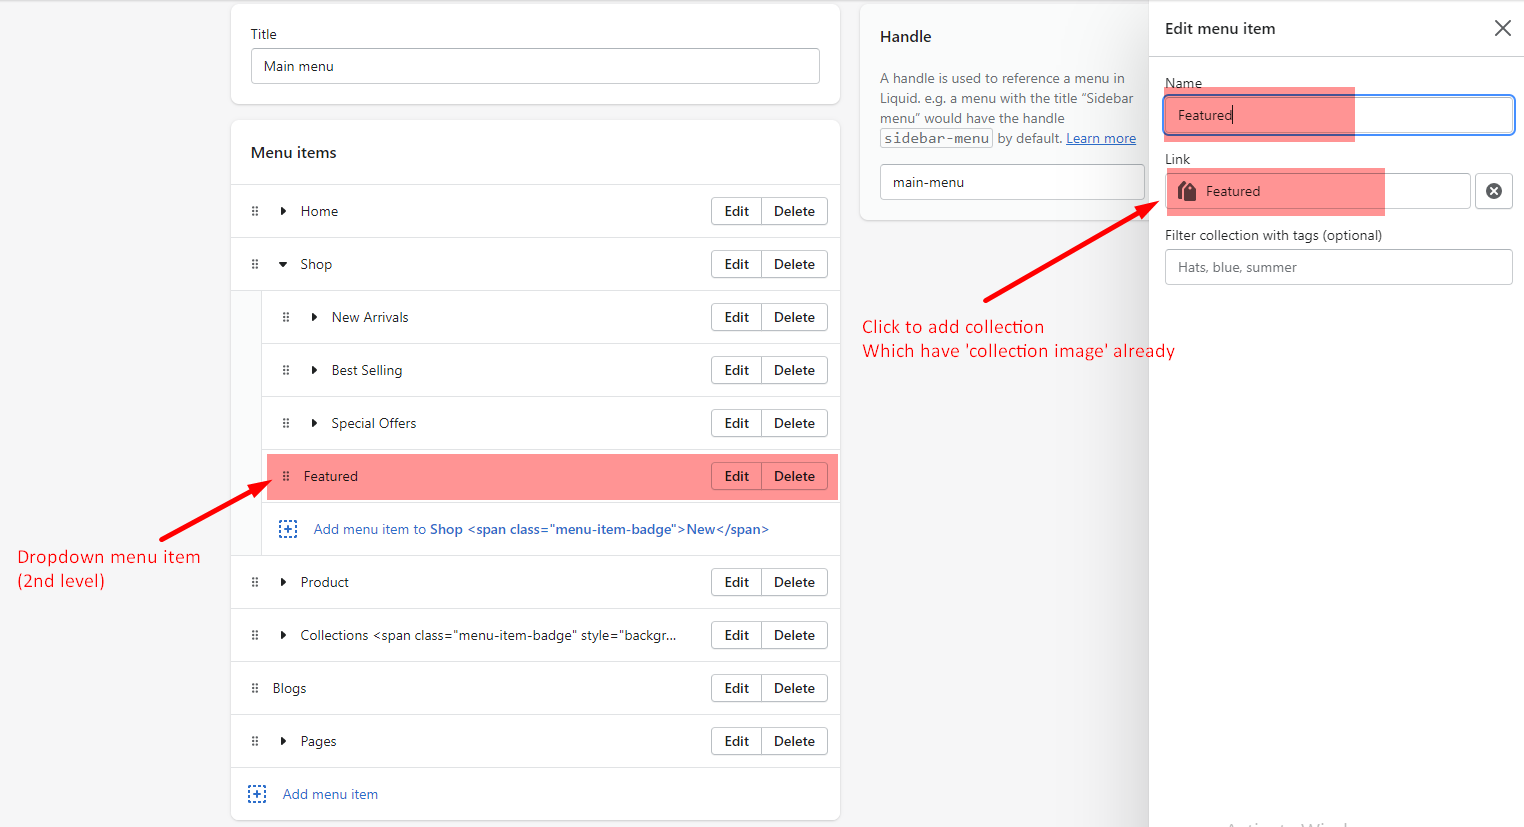Delete the Product menu item
The height and width of the screenshot is (827, 1524).
click(794, 582)
